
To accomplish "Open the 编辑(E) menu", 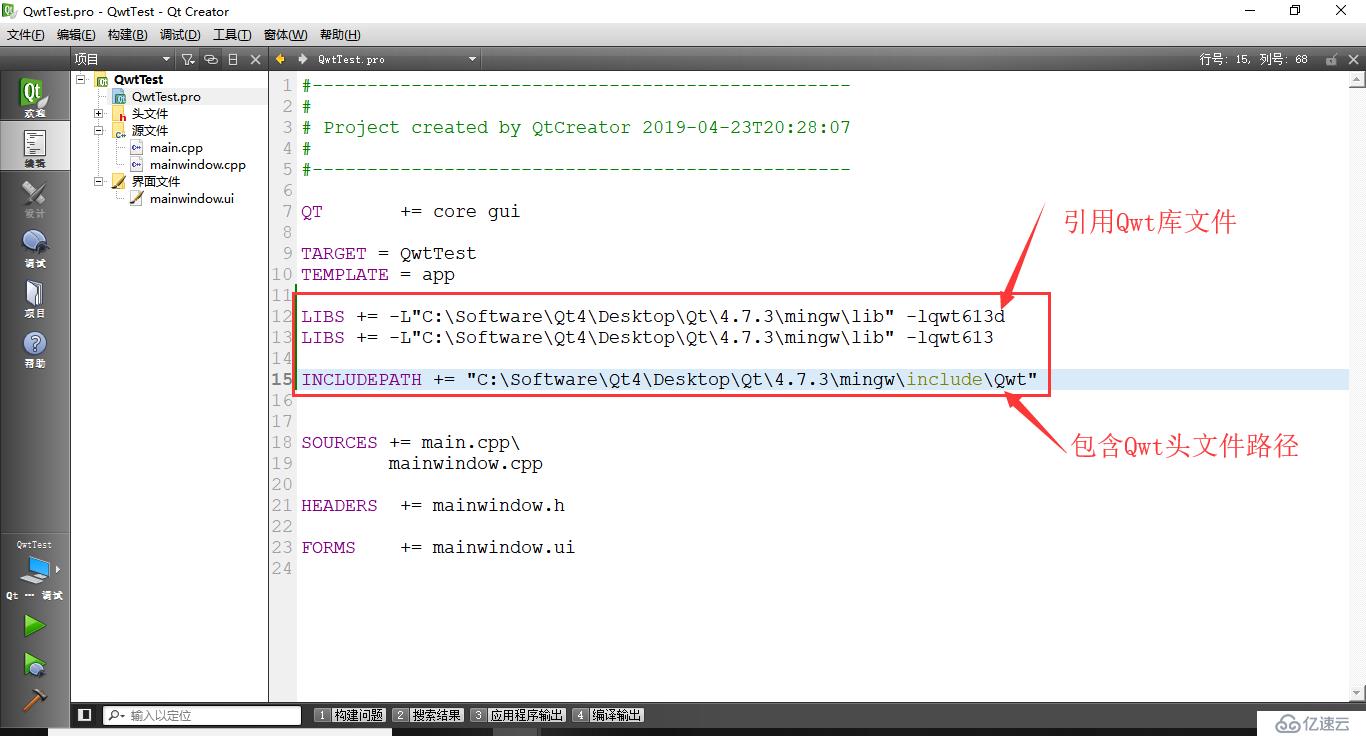I will [76, 35].
